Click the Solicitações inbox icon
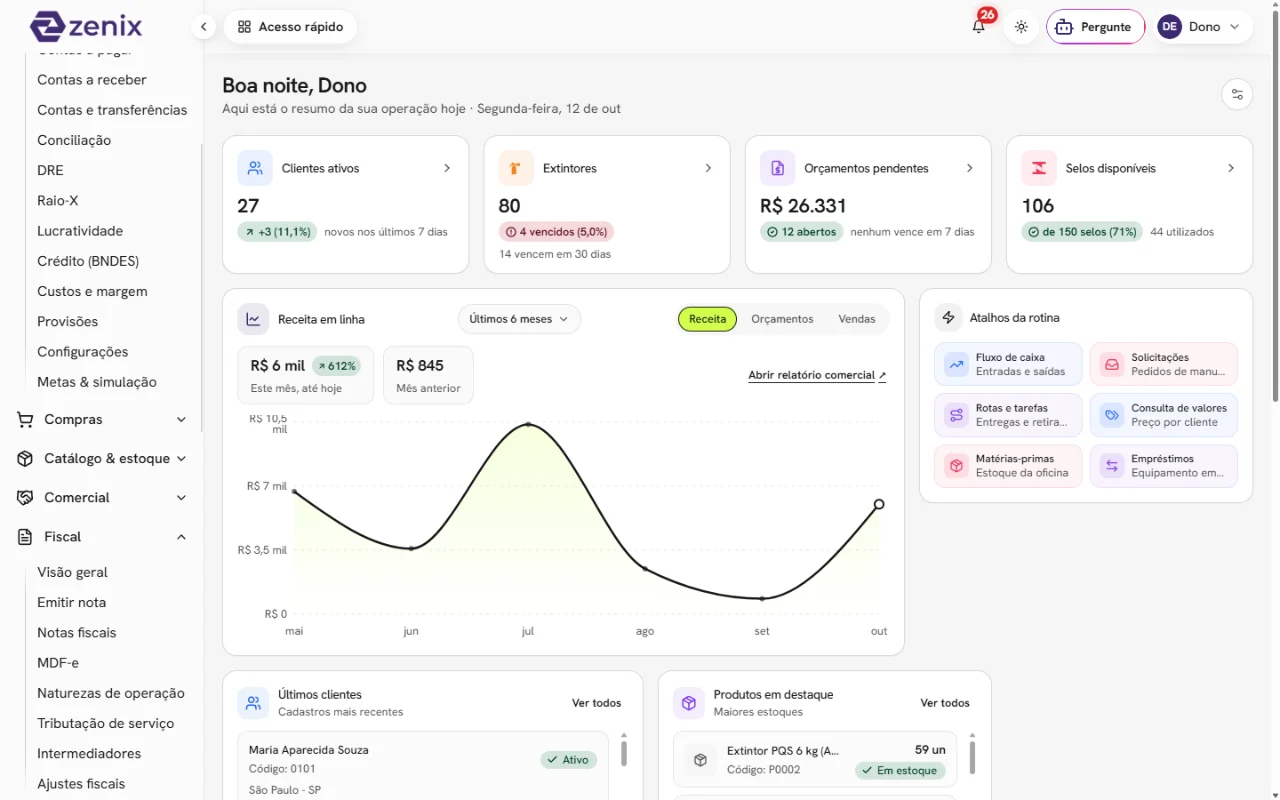The width and height of the screenshot is (1280, 800). 1112,364
